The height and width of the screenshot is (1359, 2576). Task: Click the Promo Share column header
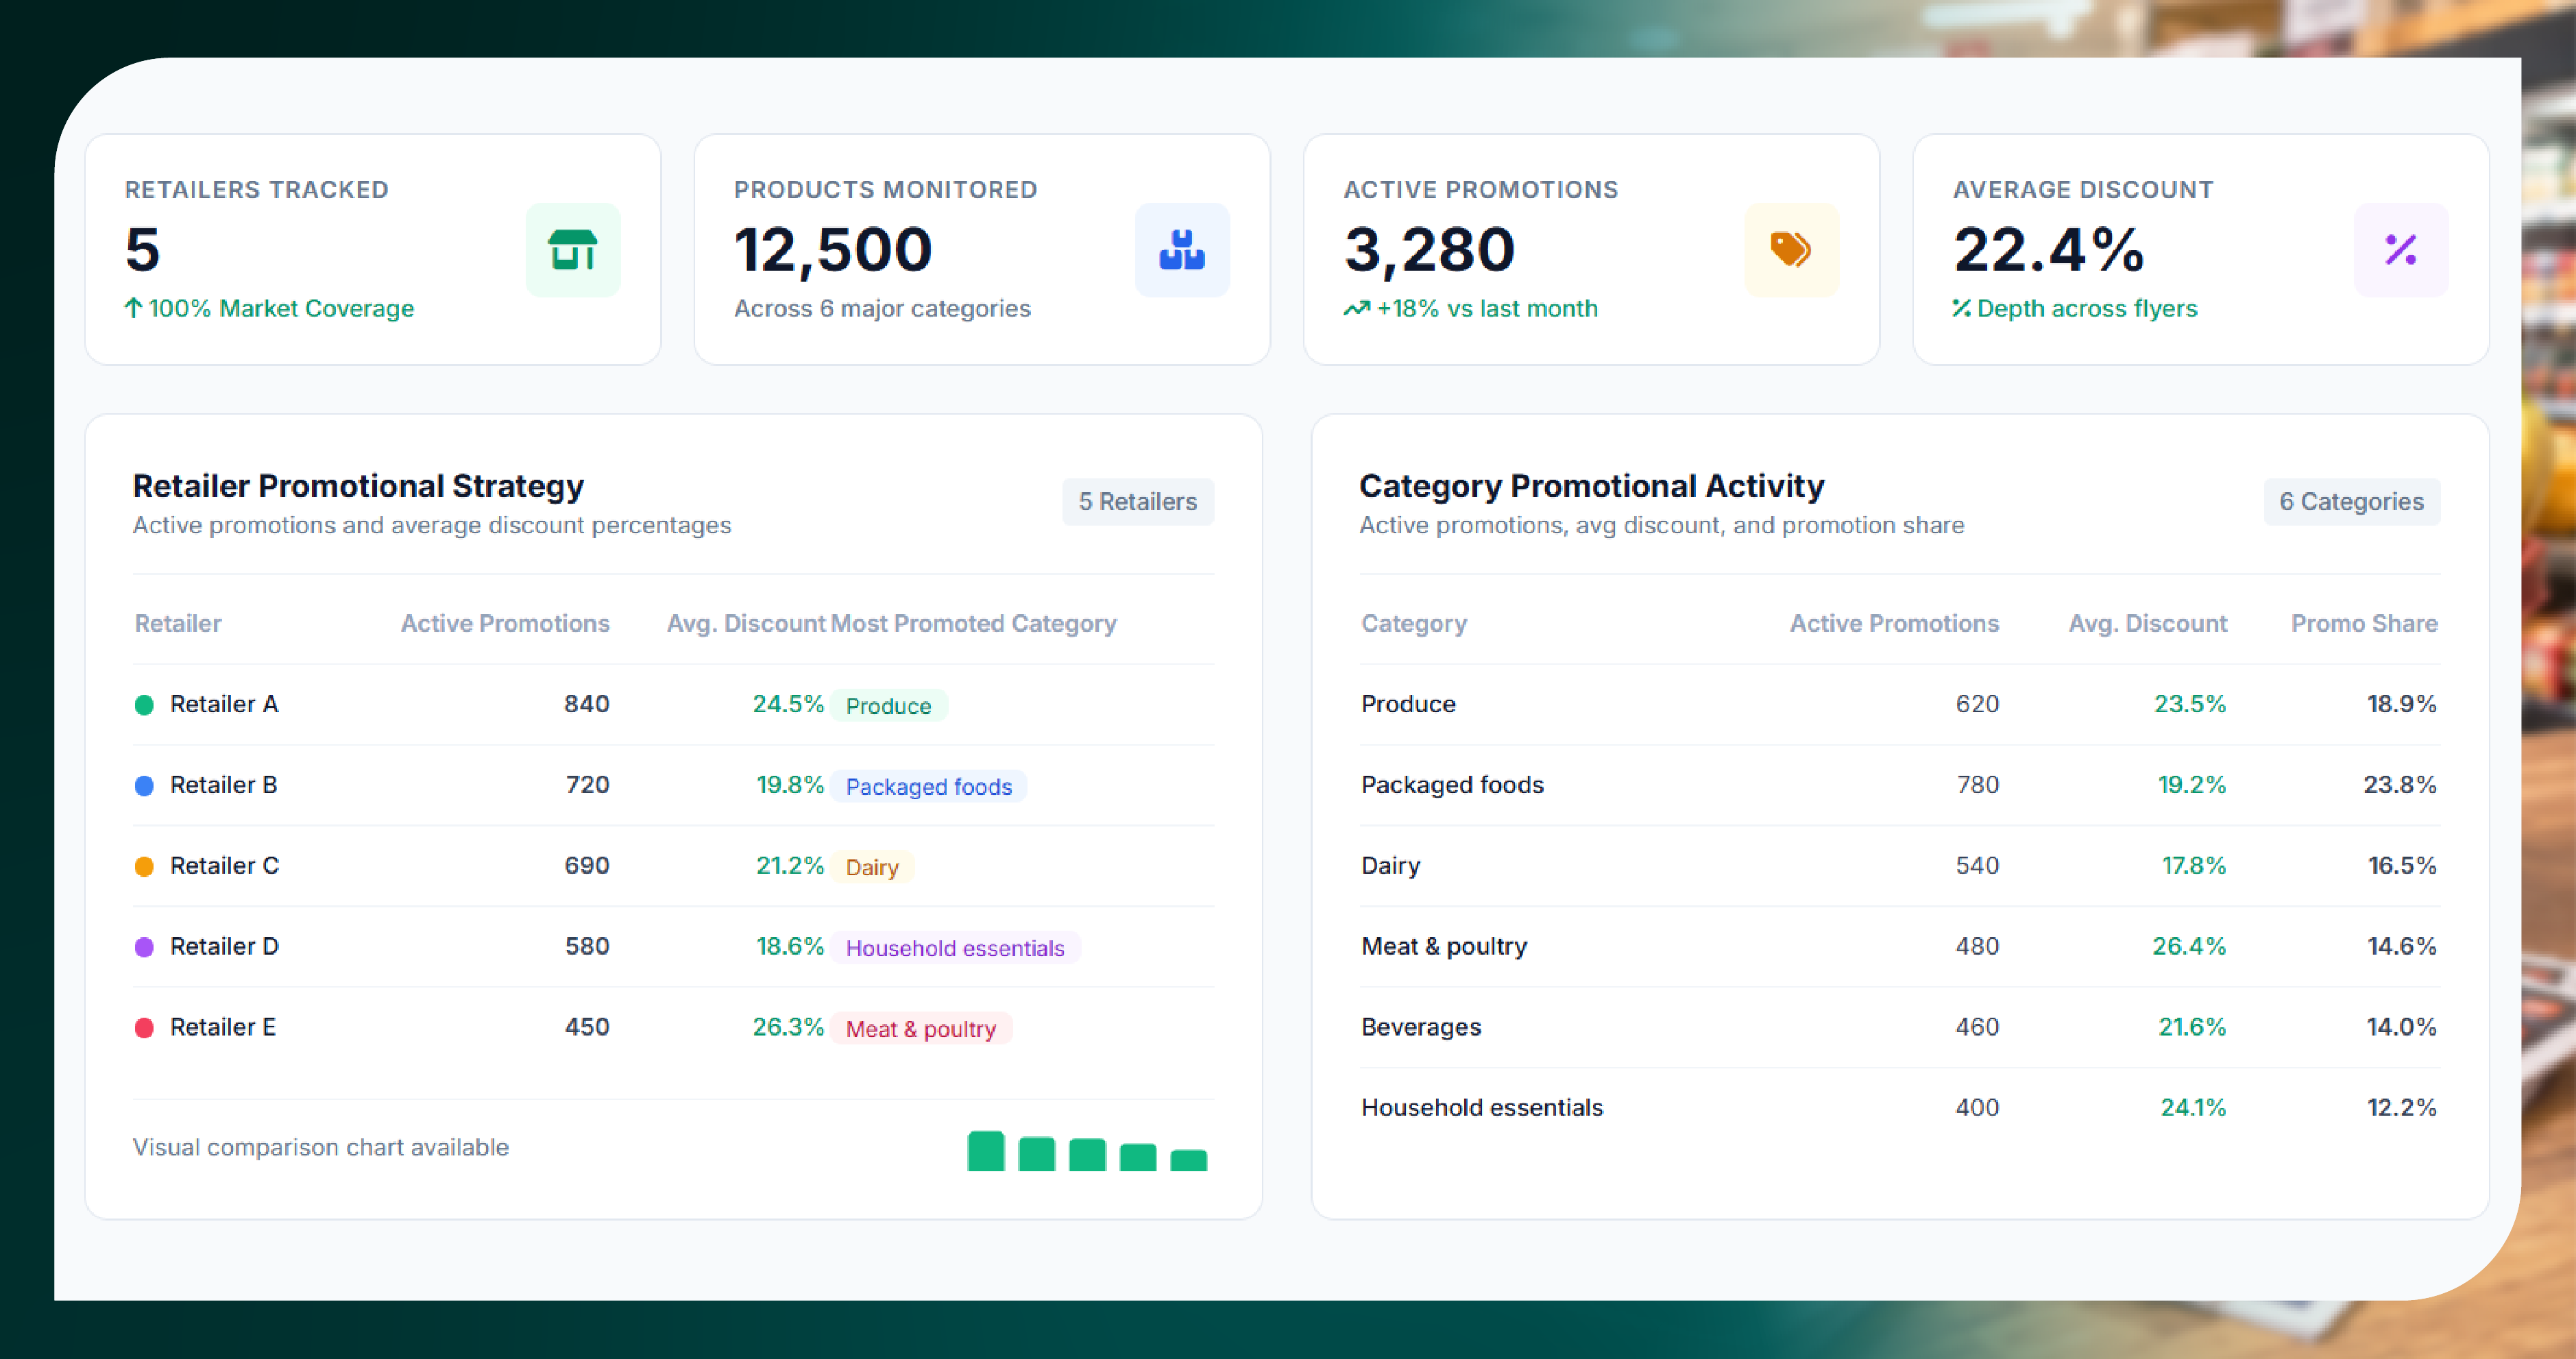[x=2364, y=623]
